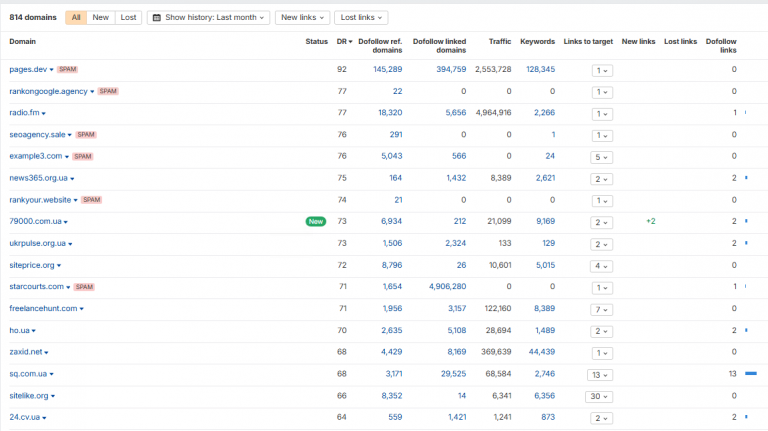Open the zaxid.net domain link

pos(25,352)
